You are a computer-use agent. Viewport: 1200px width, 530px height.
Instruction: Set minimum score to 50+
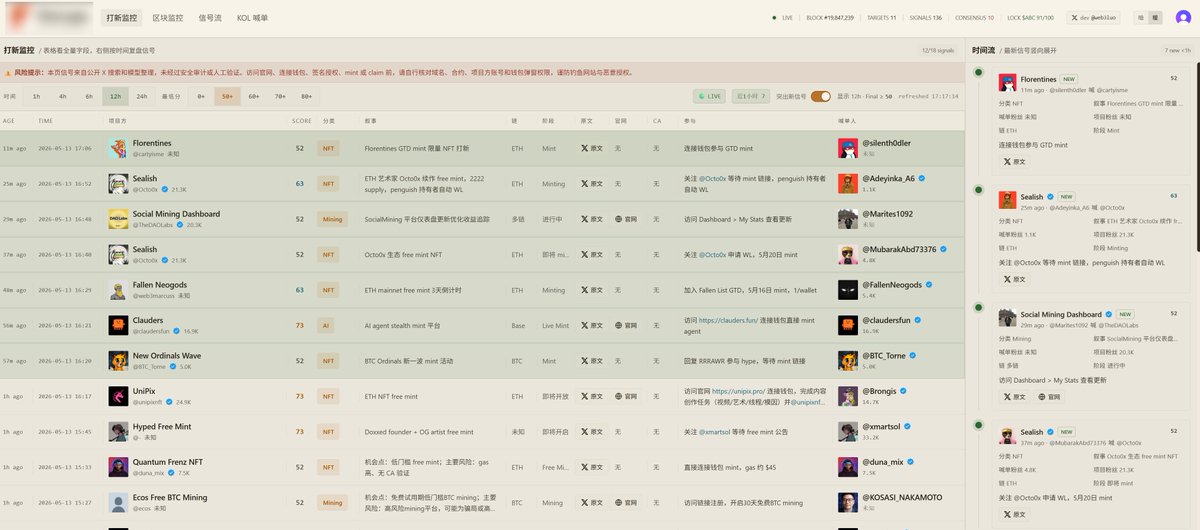tap(228, 96)
